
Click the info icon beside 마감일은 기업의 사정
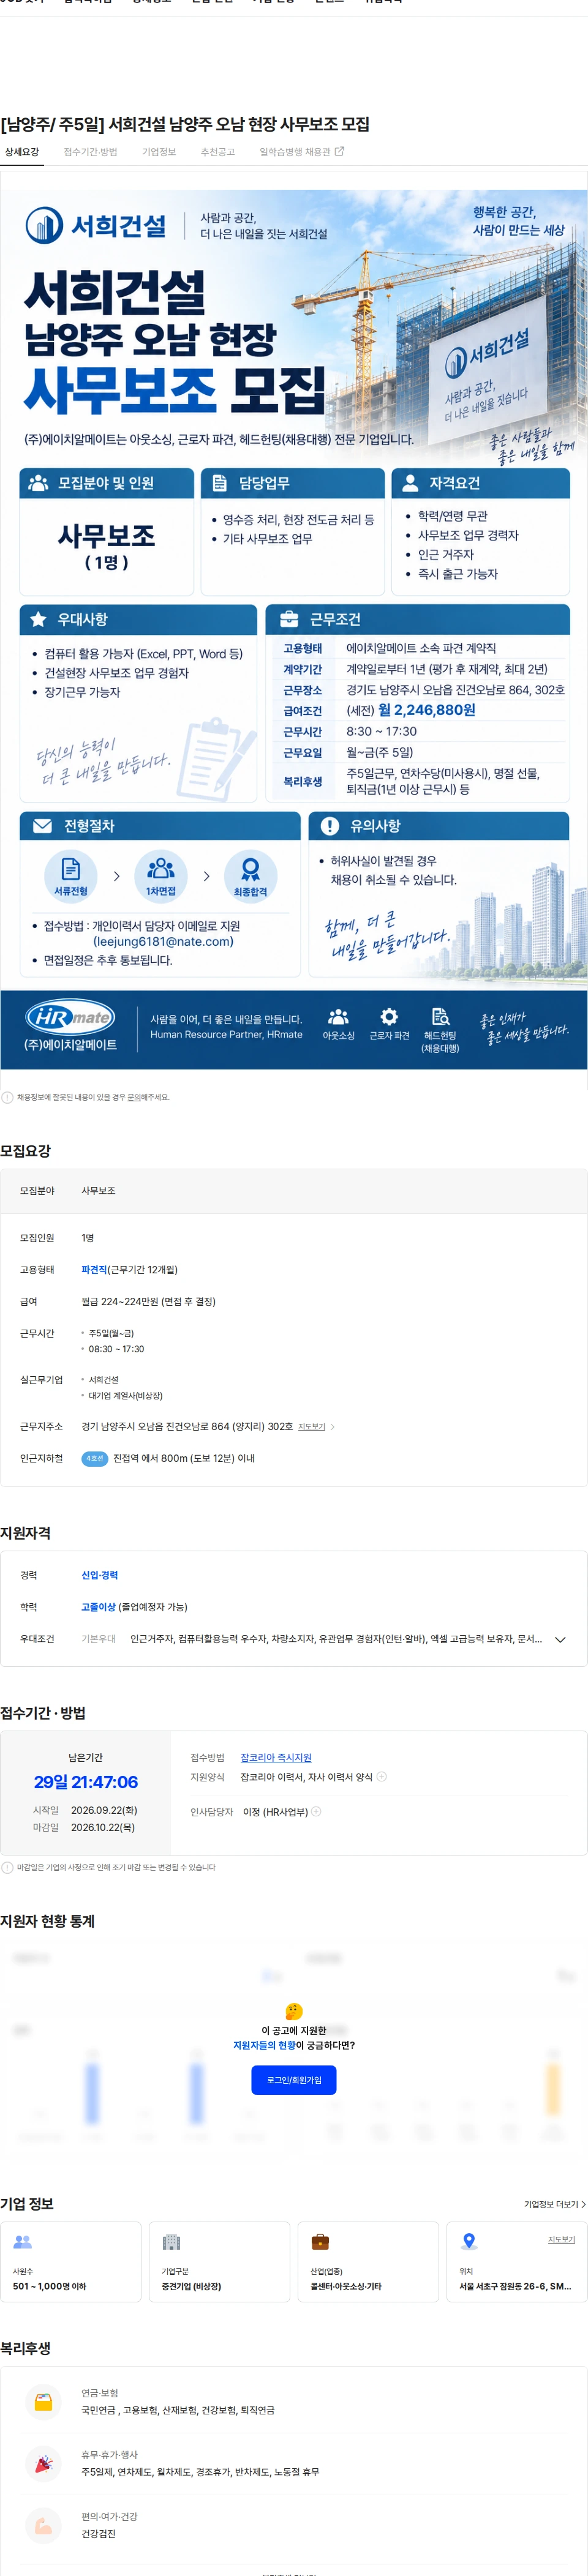point(8,1867)
